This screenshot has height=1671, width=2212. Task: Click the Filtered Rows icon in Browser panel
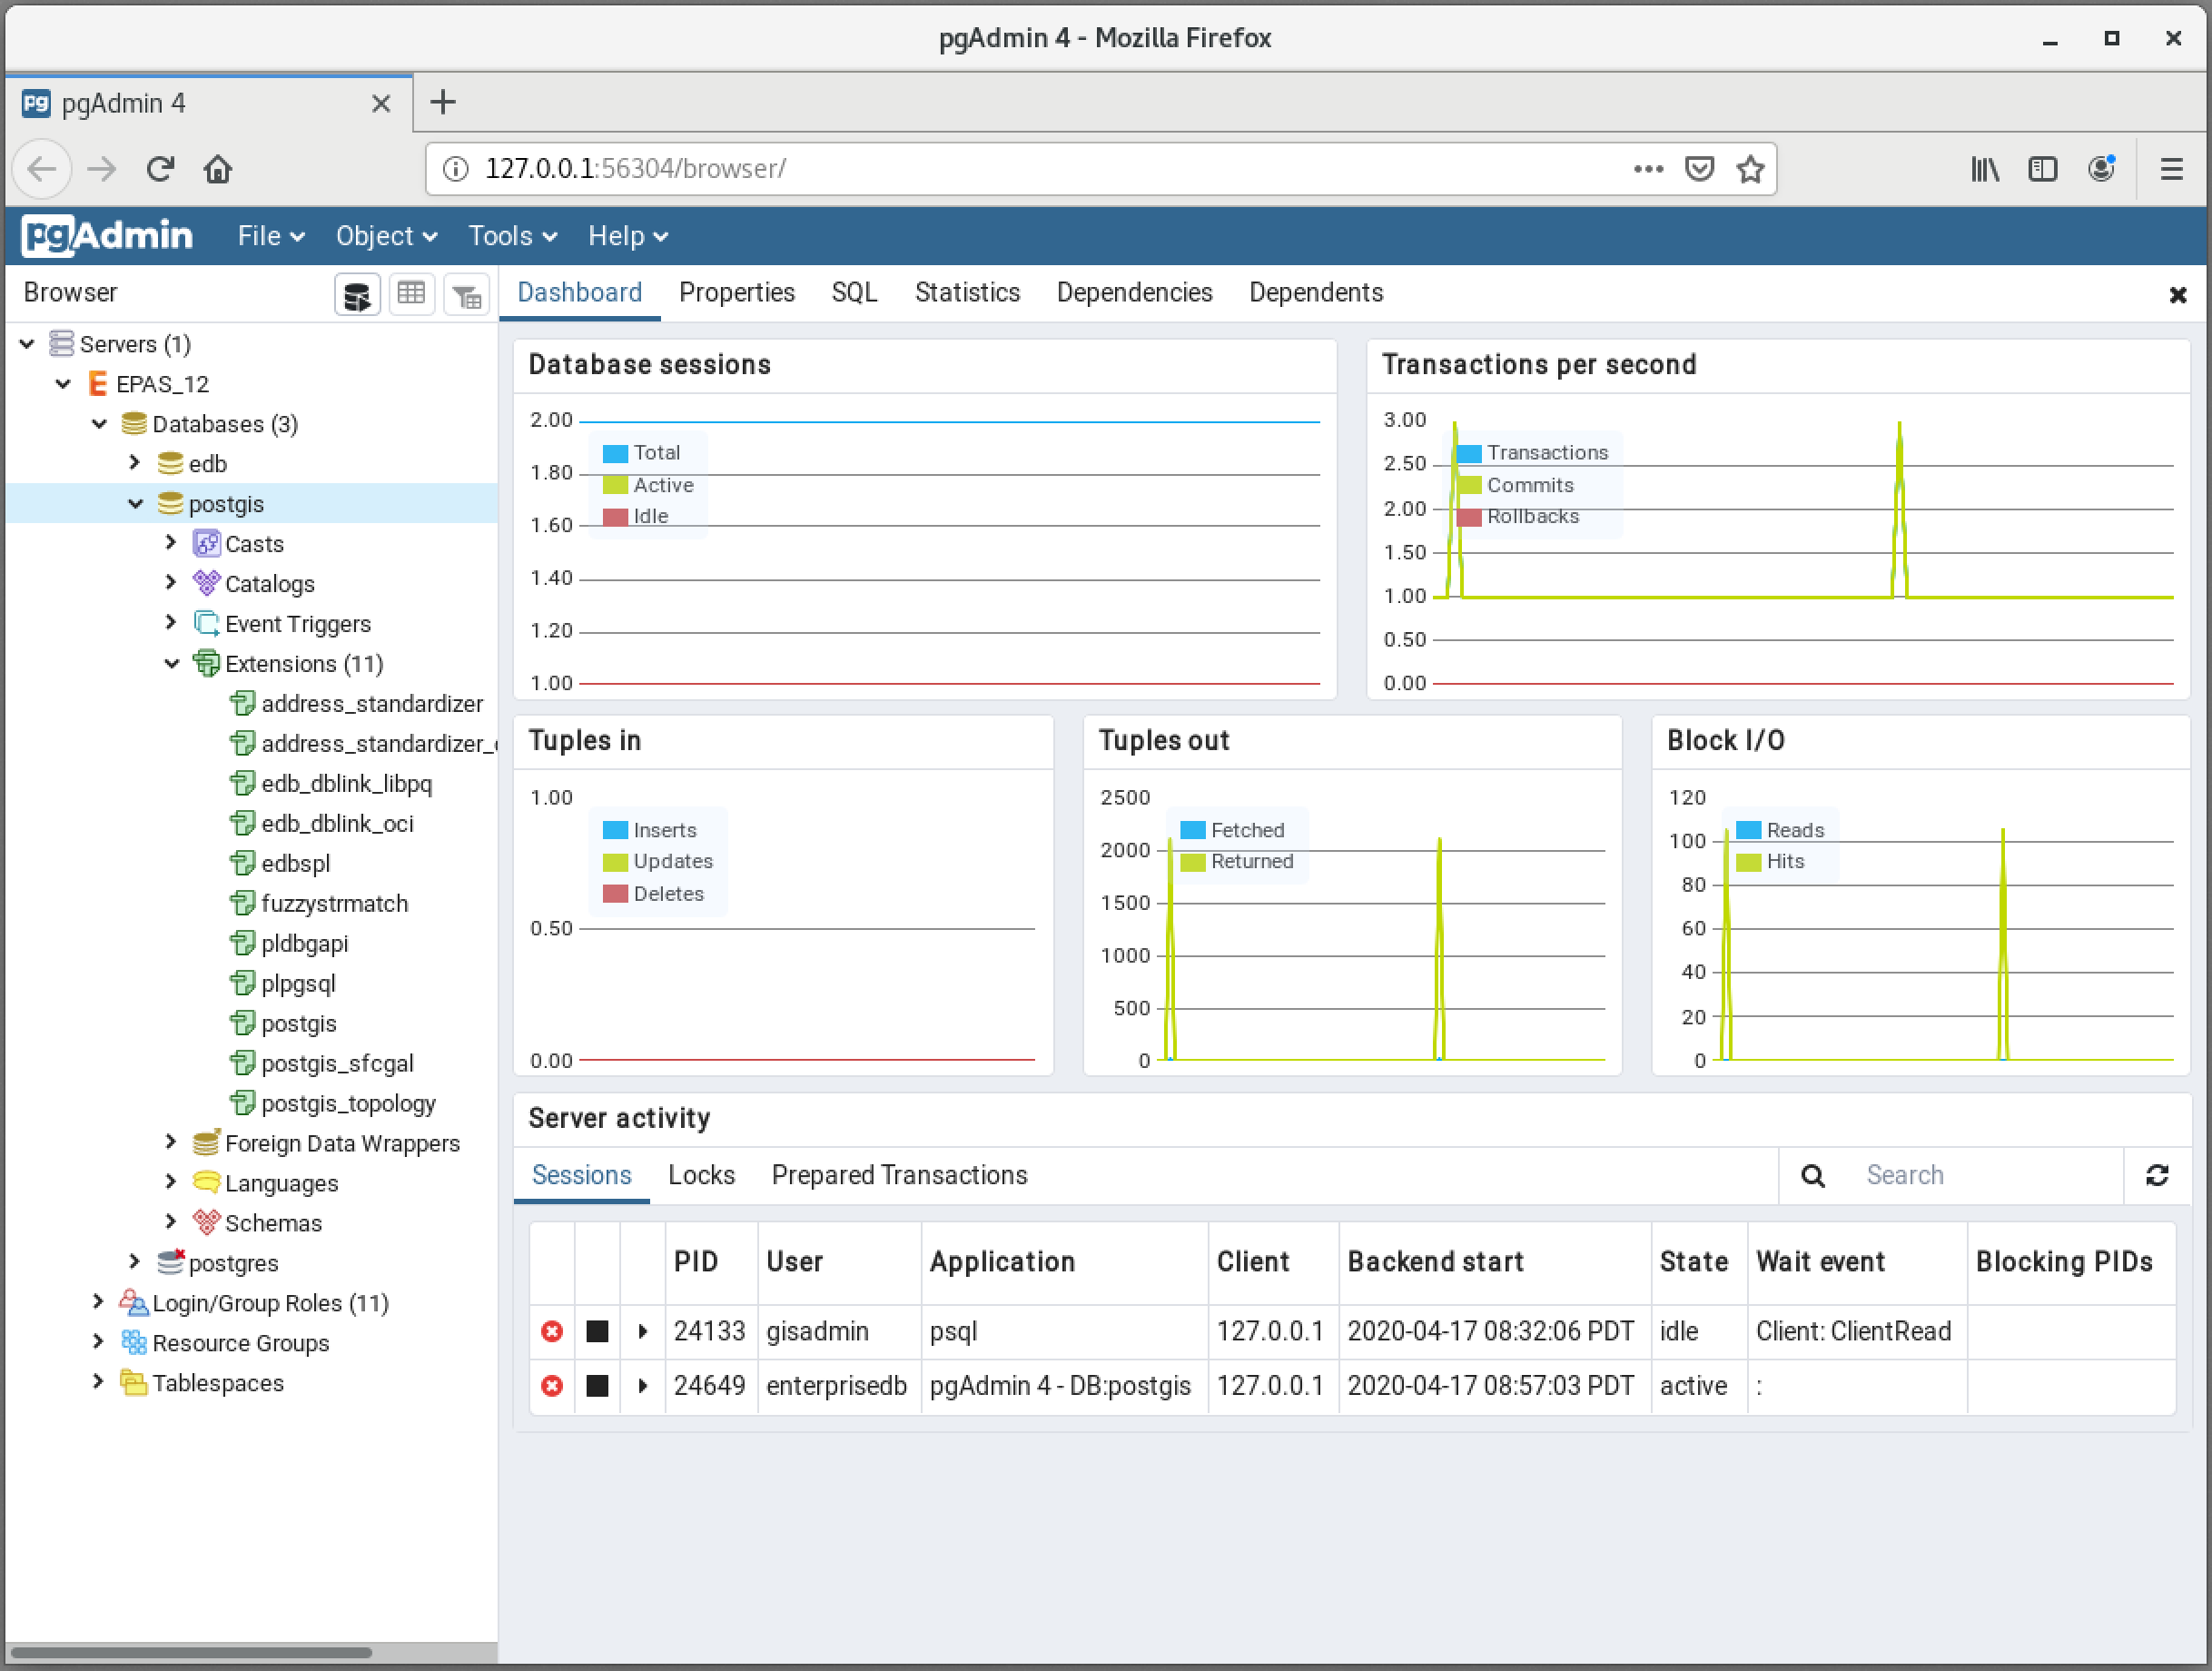(x=466, y=294)
